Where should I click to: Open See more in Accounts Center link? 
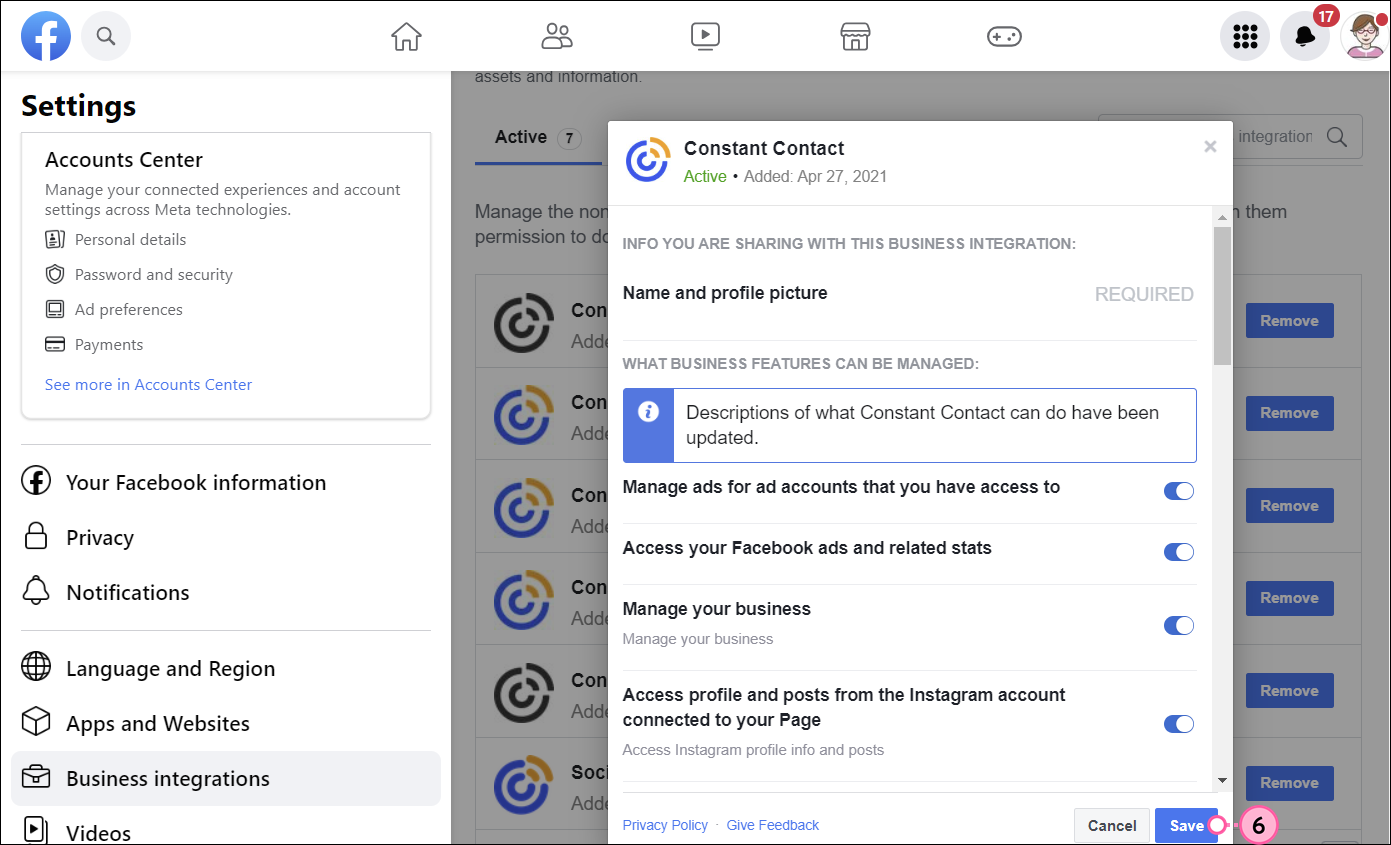148,384
